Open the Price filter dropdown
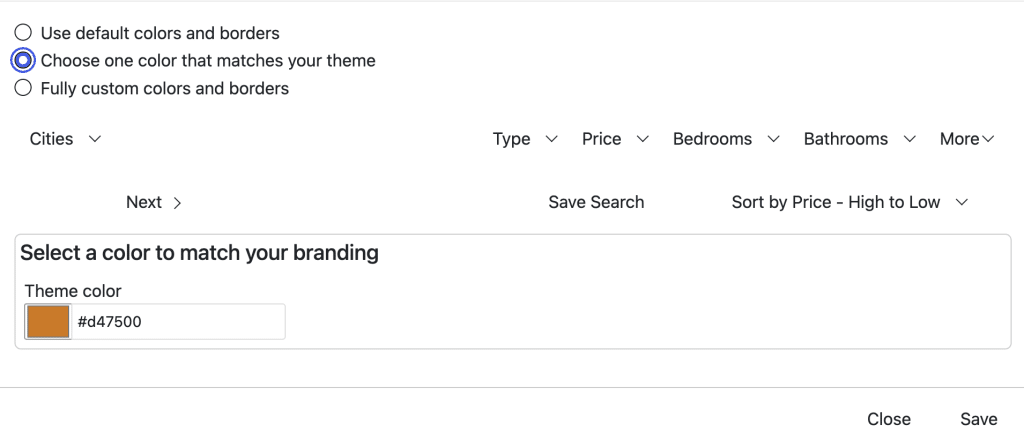Image resolution: width=1024 pixels, height=447 pixels. 615,139
